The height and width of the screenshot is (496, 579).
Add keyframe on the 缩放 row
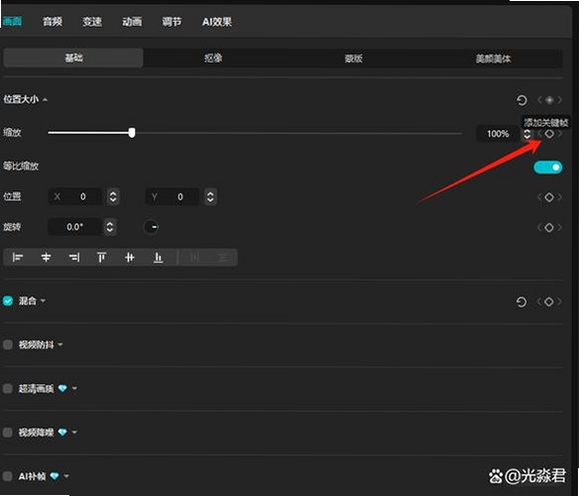point(549,134)
